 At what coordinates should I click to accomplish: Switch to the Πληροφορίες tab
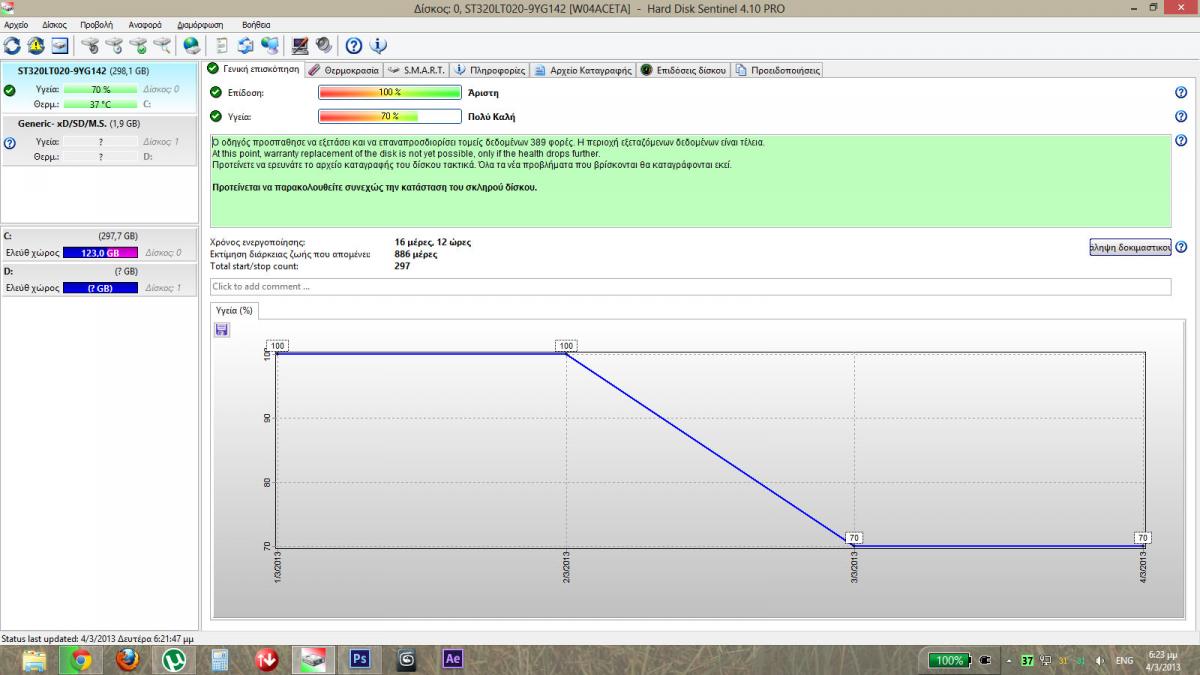coord(489,70)
